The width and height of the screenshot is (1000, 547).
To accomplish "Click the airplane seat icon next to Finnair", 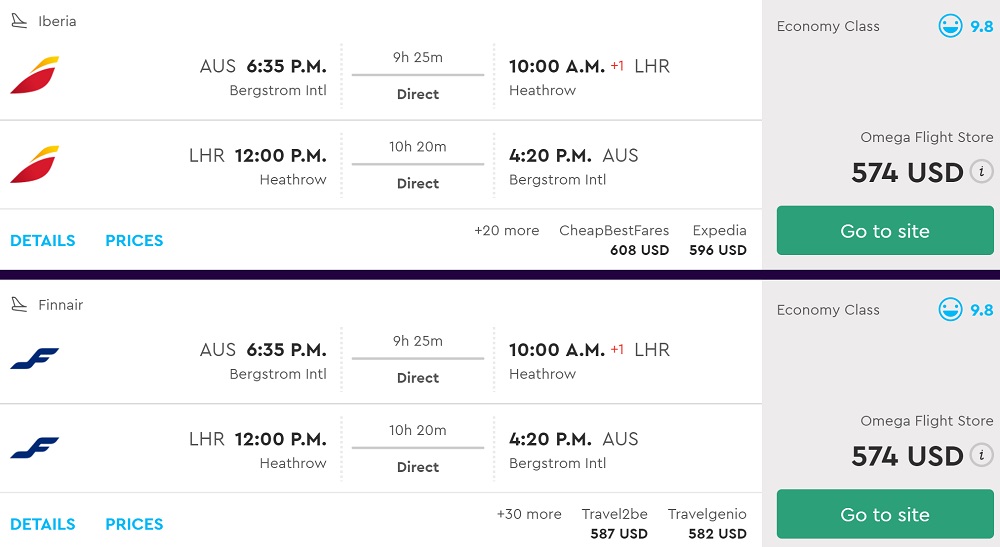I will [x=19, y=305].
